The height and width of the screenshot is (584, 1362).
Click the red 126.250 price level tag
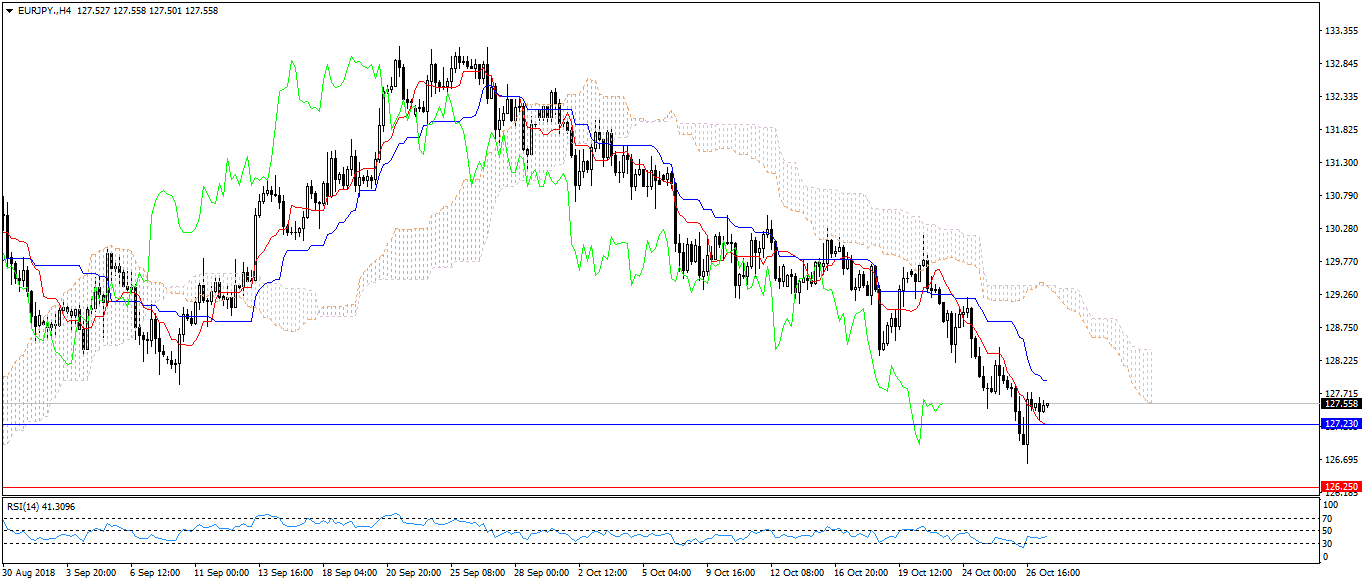(1339, 487)
